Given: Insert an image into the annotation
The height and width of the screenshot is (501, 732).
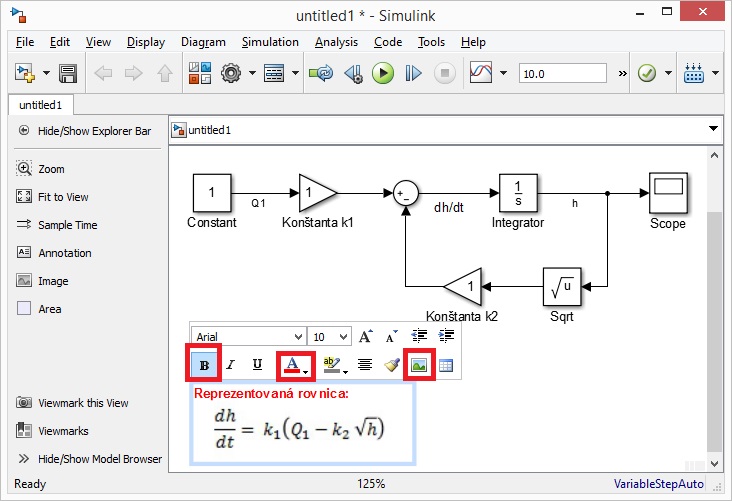Looking at the screenshot, I should pos(419,365).
